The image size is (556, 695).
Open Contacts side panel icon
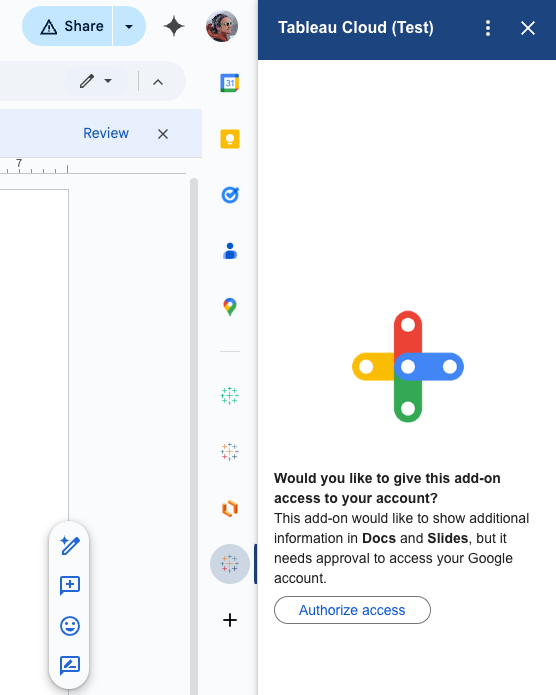point(230,251)
